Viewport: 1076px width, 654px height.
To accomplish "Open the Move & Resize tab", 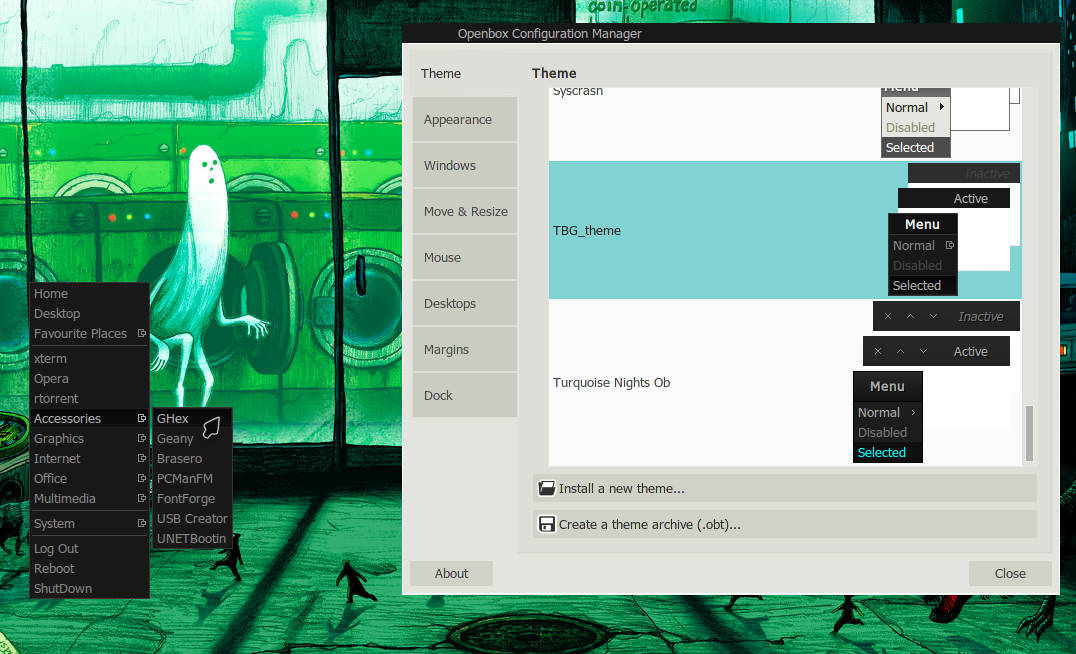I will tap(465, 211).
